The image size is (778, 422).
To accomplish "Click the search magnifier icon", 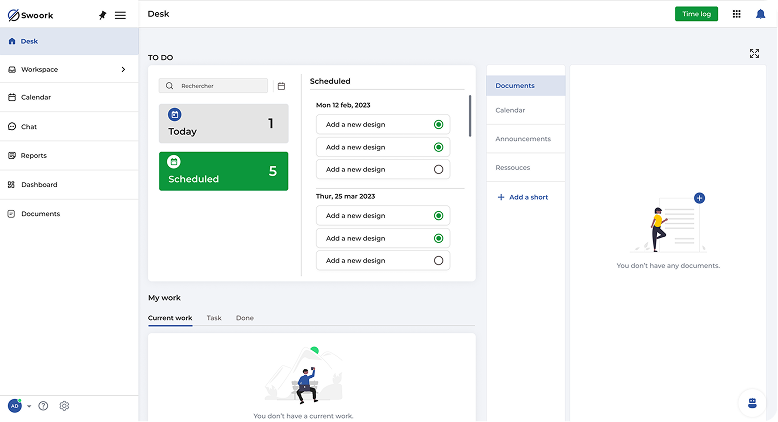I will coord(170,86).
